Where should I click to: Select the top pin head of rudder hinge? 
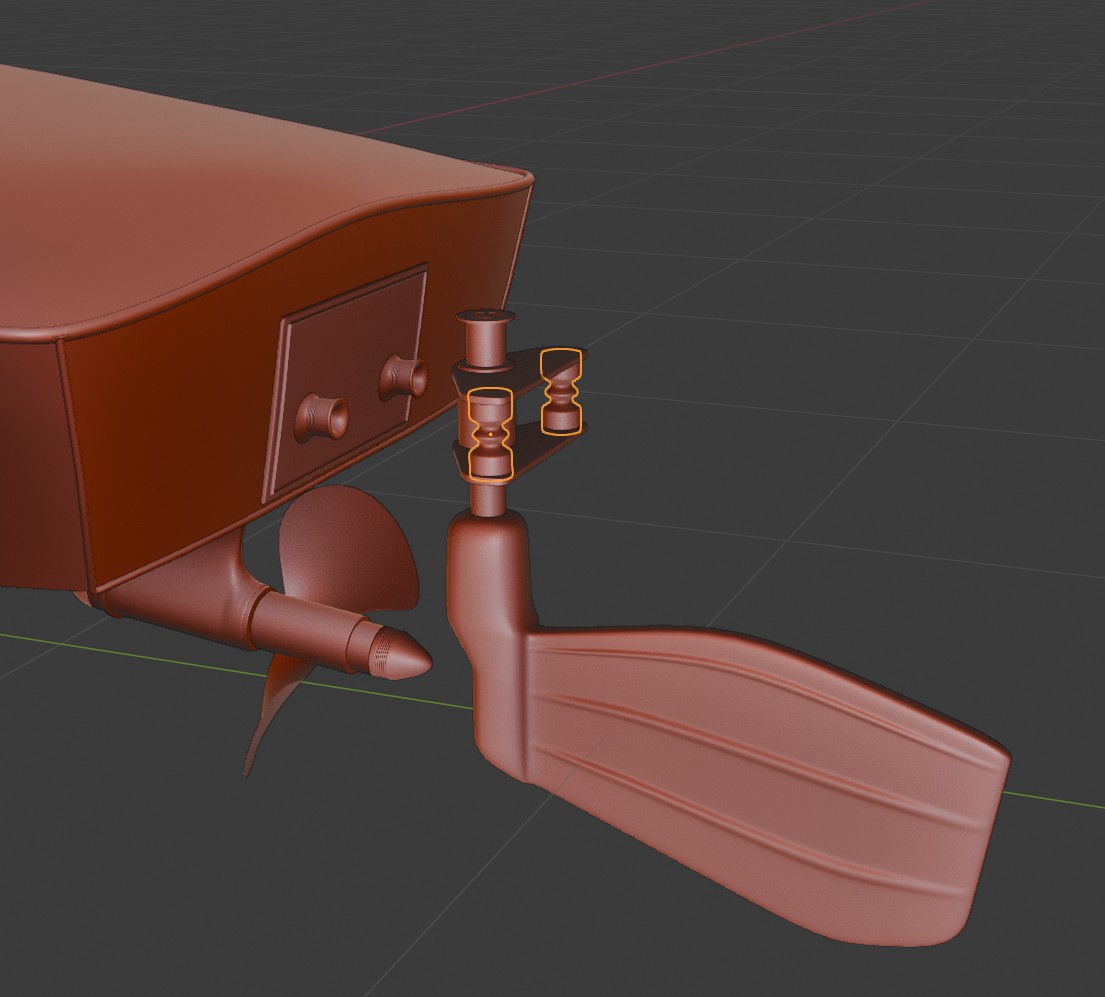pos(486,318)
